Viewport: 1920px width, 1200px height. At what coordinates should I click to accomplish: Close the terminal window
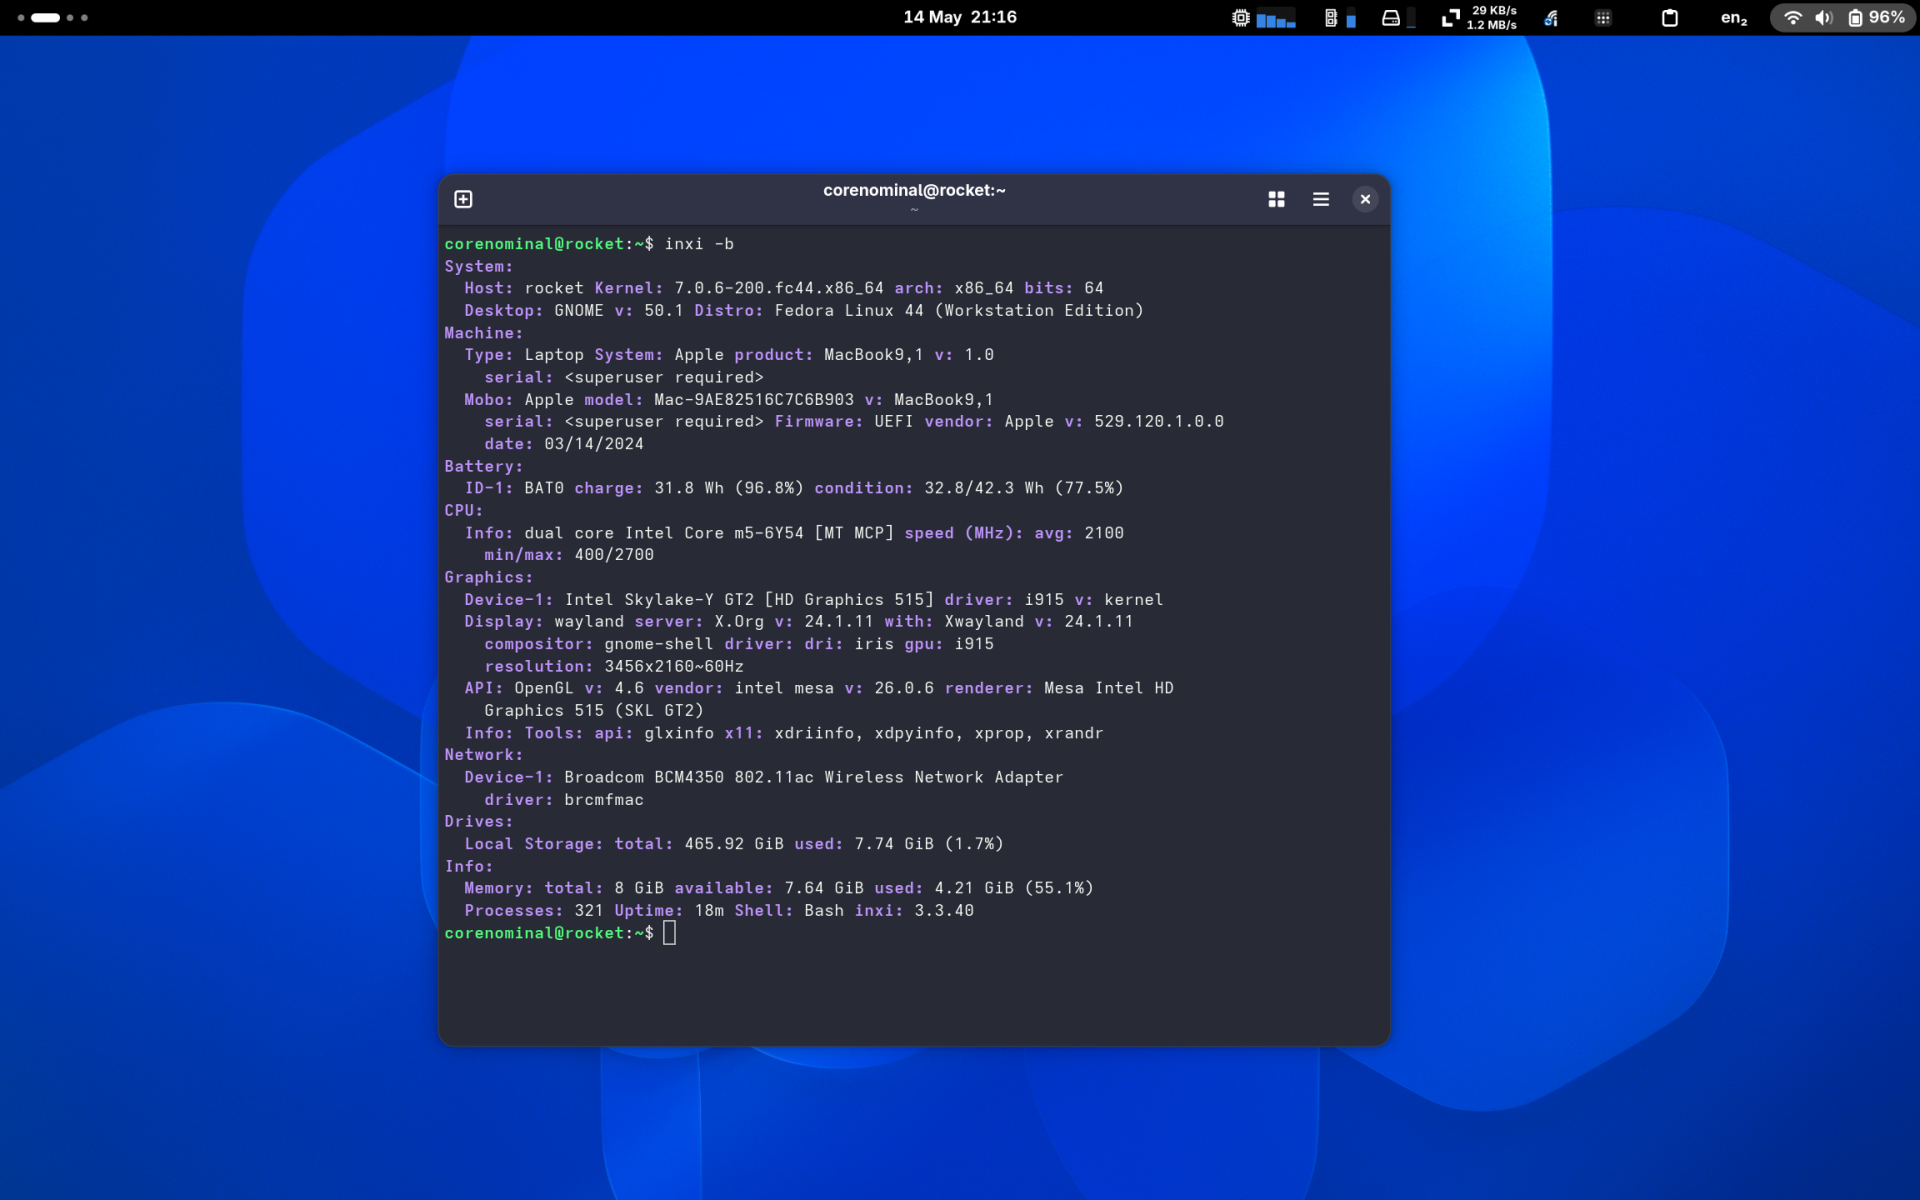(1365, 199)
